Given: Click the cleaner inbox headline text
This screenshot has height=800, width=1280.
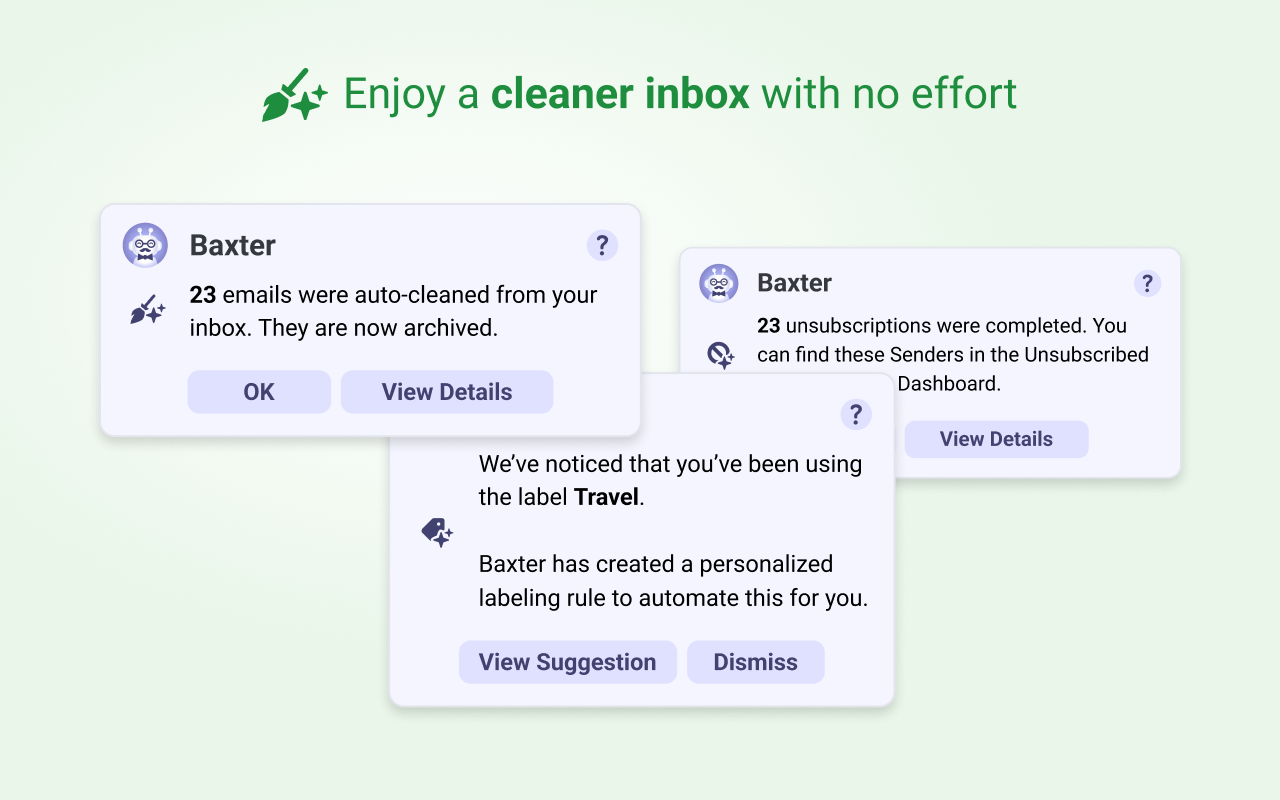Looking at the screenshot, I should 619,93.
